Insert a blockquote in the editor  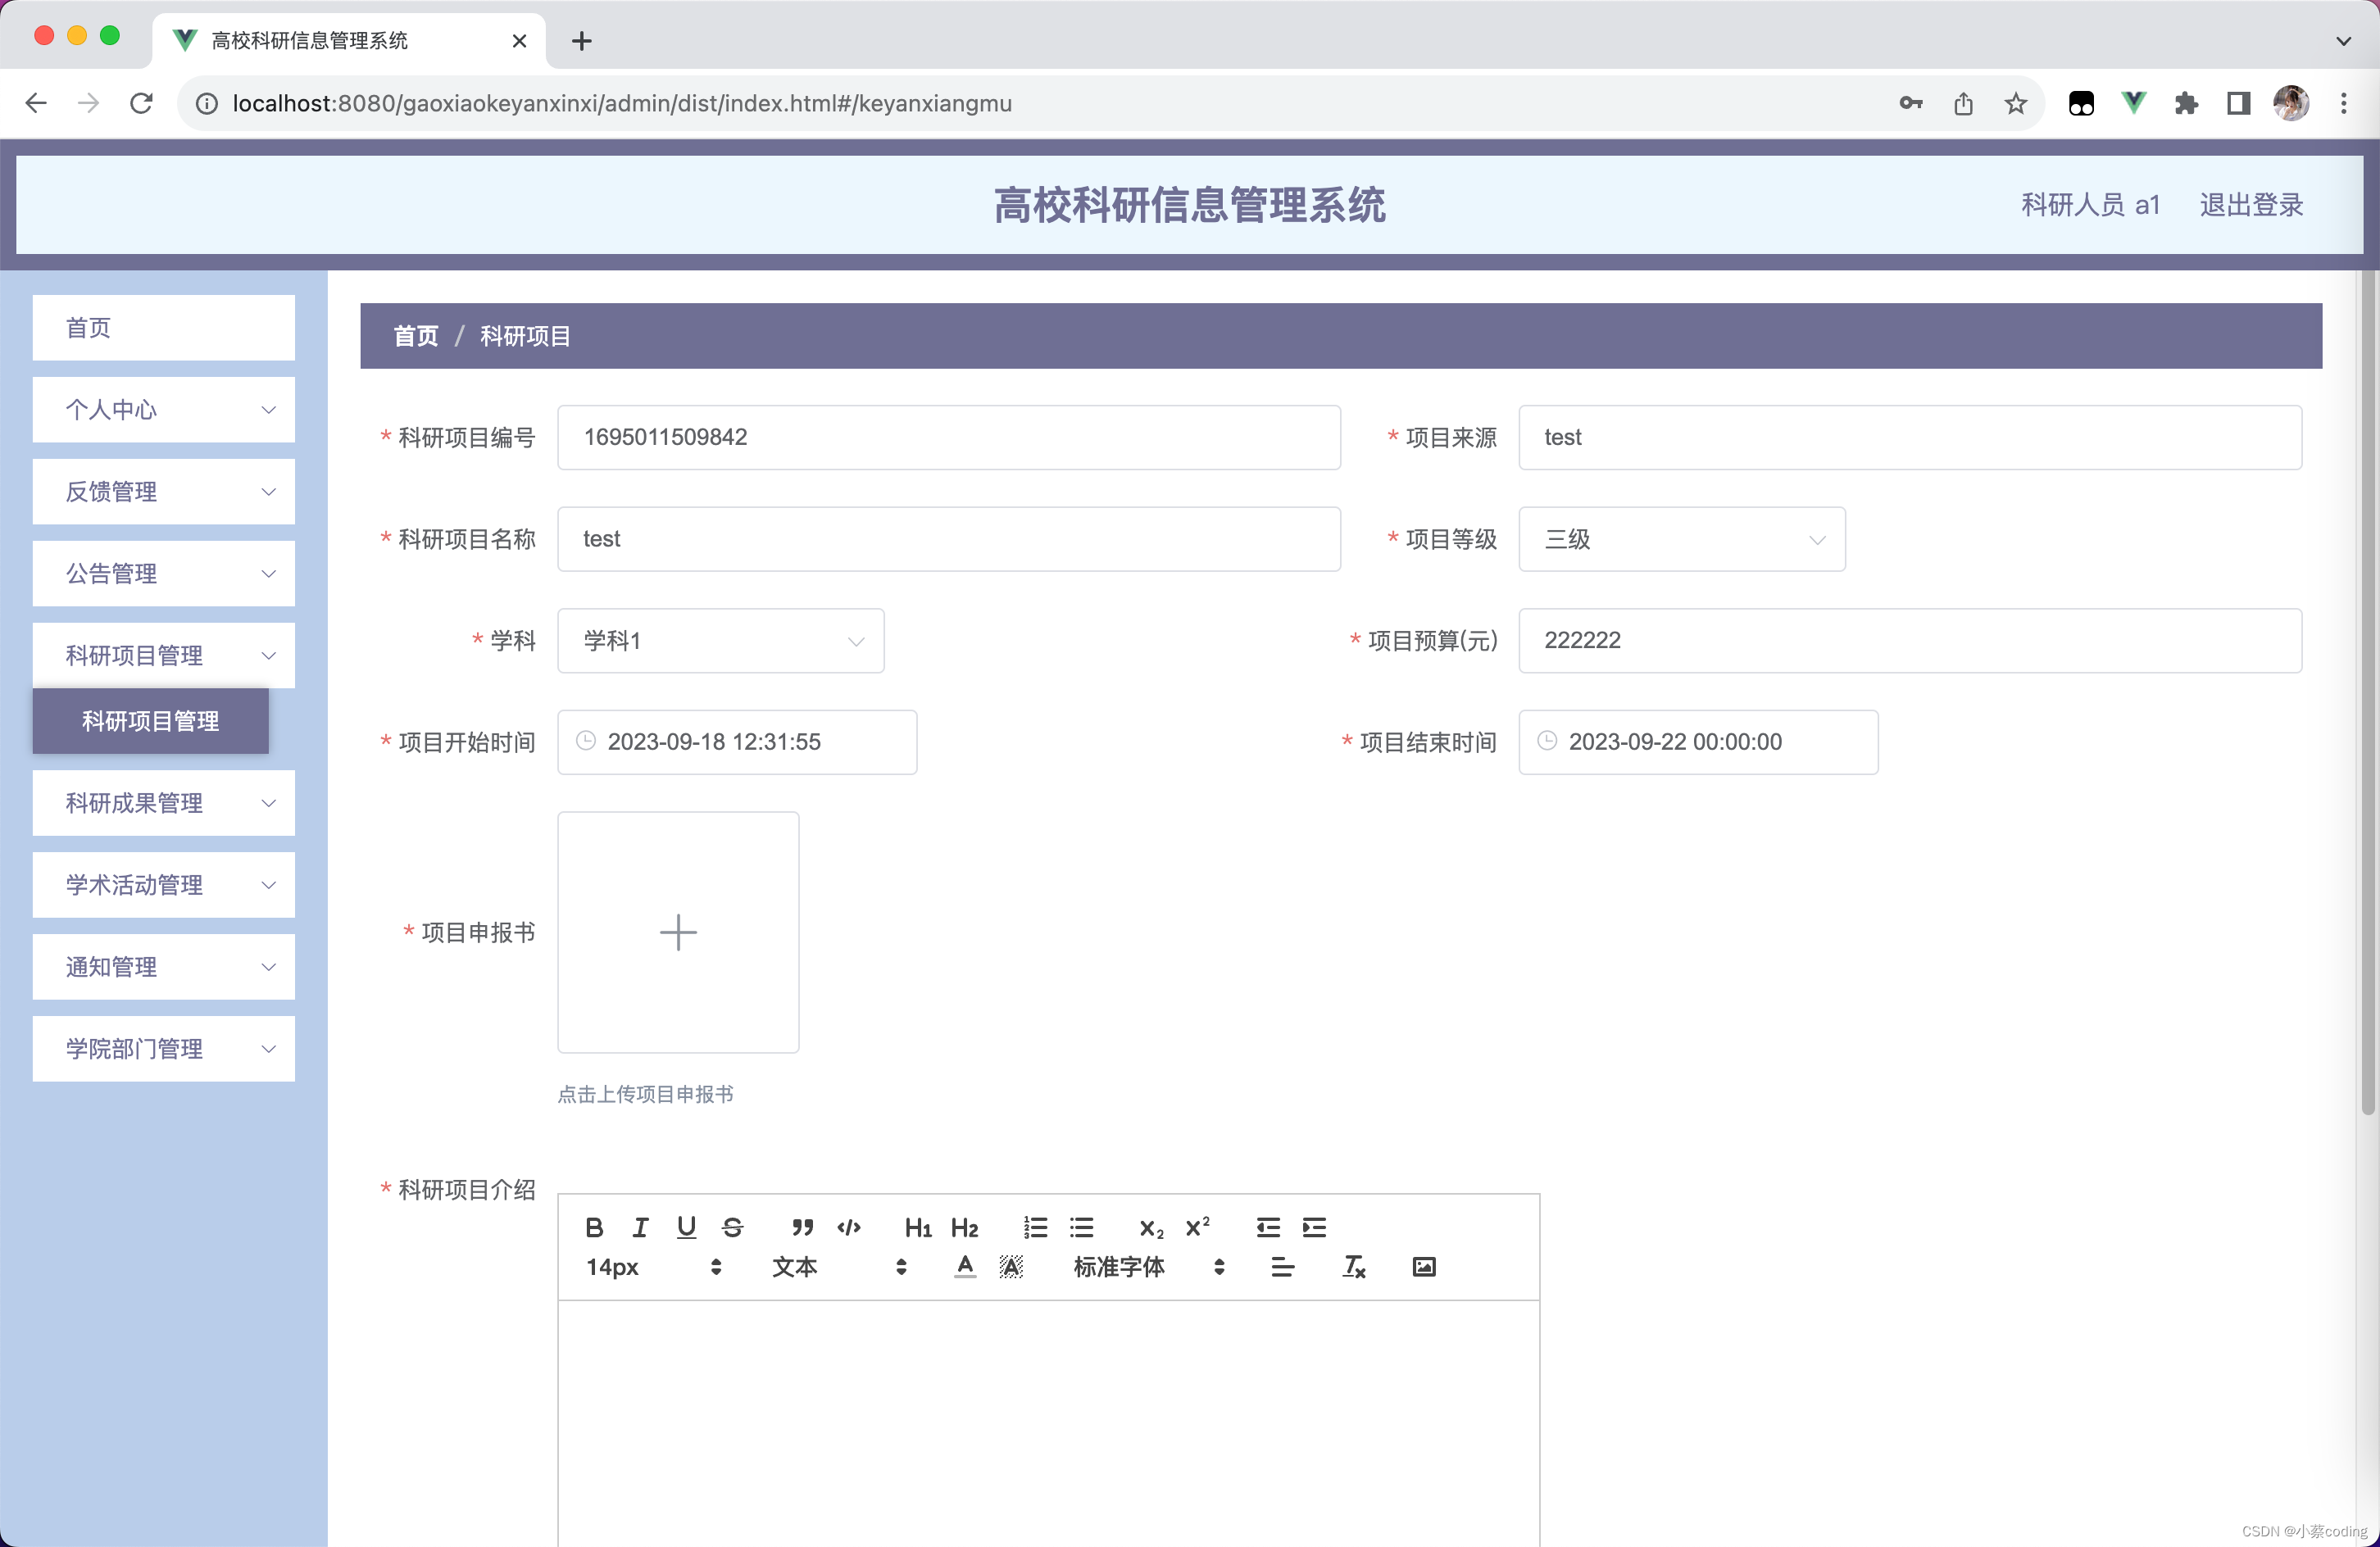click(x=802, y=1227)
